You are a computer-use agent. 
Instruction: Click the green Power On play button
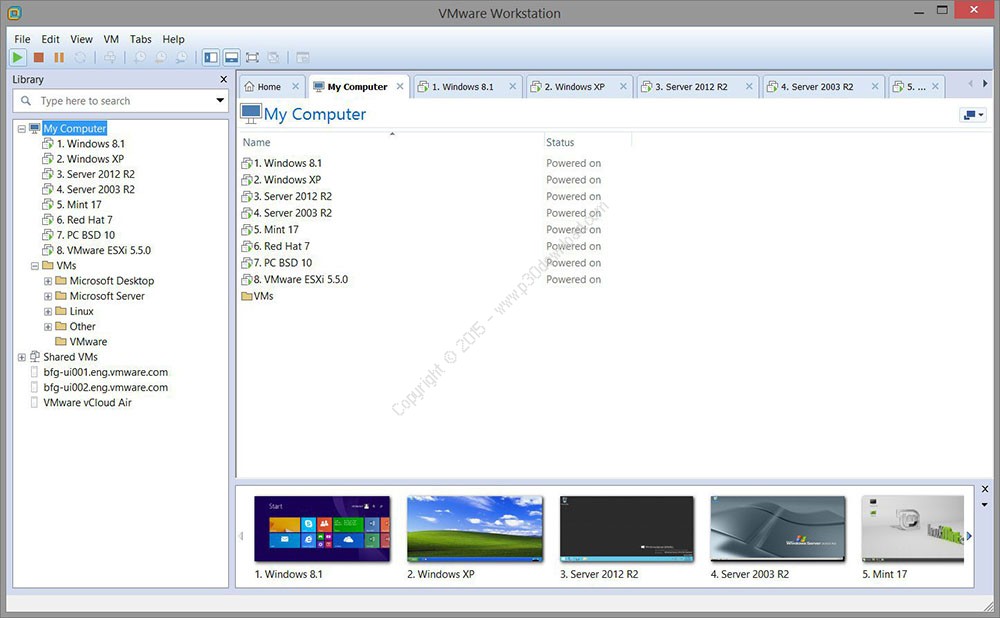click(x=18, y=58)
